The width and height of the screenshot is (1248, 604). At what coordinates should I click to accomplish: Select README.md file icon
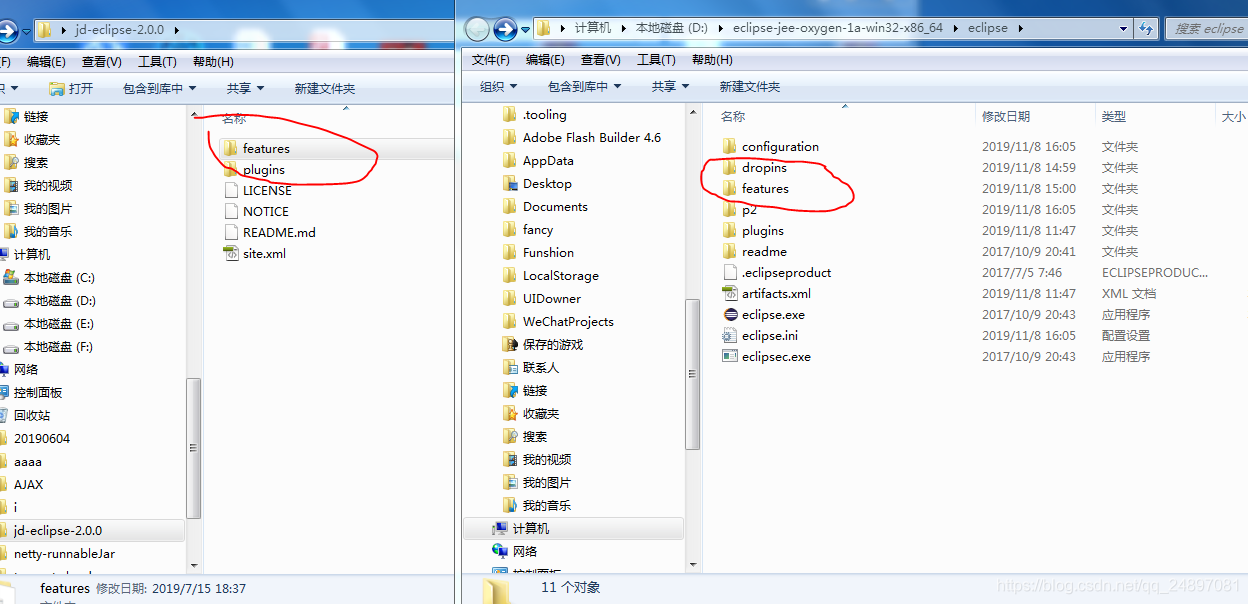pyautogui.click(x=230, y=233)
